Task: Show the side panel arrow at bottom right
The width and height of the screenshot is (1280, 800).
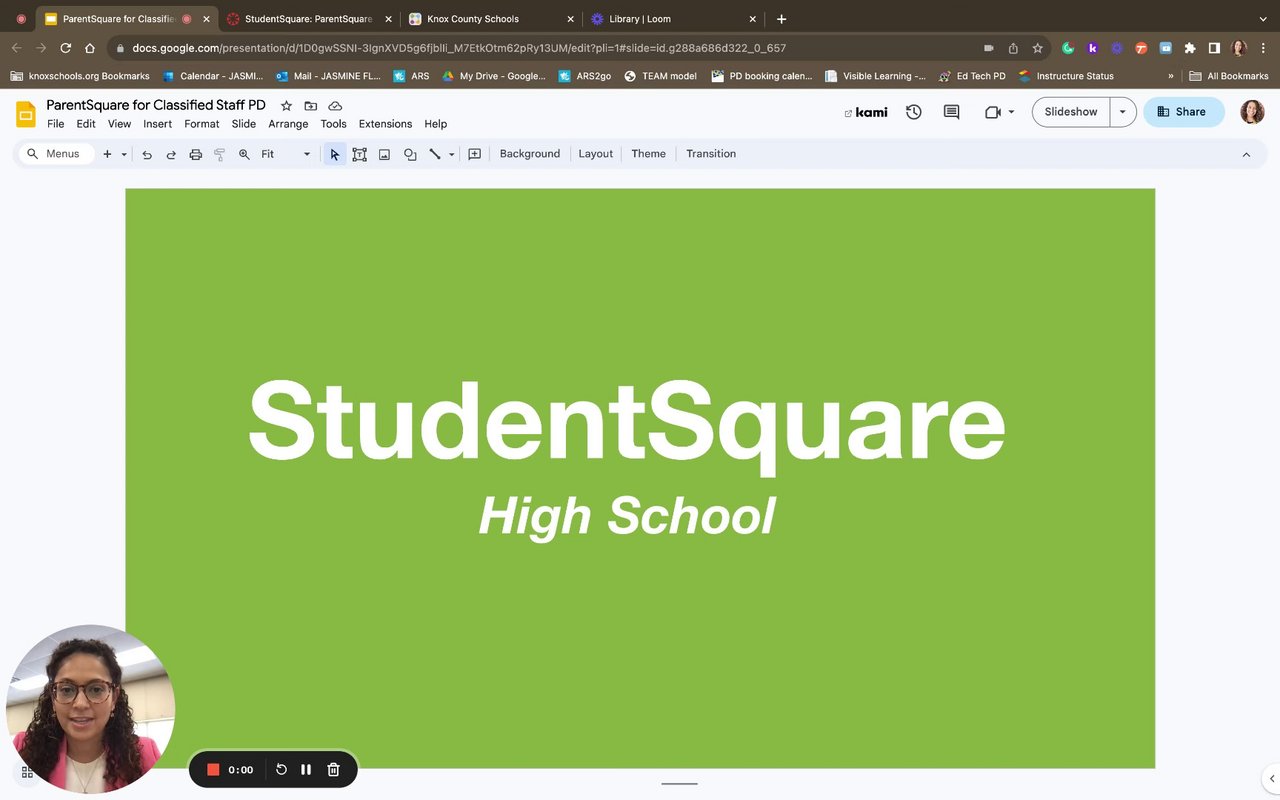Action: coord(1271,778)
